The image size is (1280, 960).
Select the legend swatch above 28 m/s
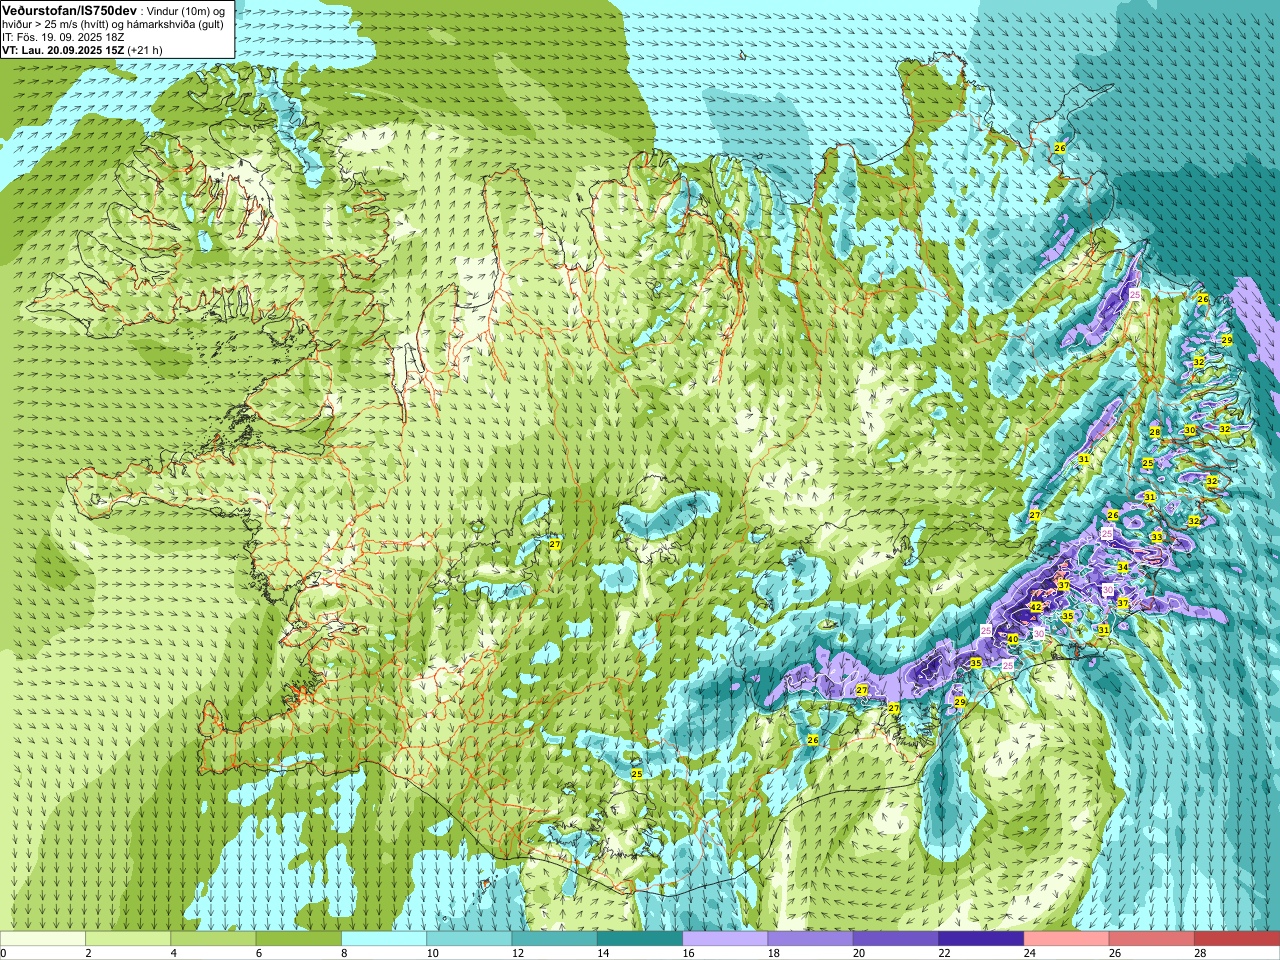[1237, 939]
